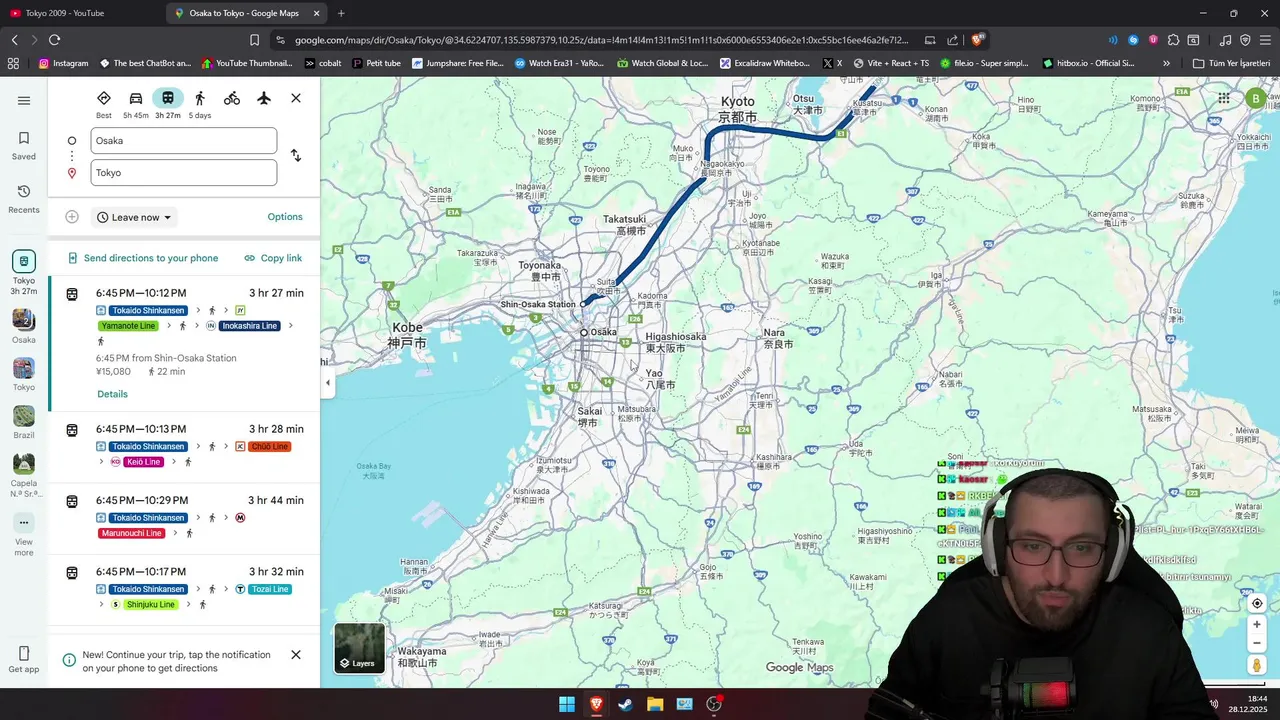Open browser extensions puzzle icon

1173,40
